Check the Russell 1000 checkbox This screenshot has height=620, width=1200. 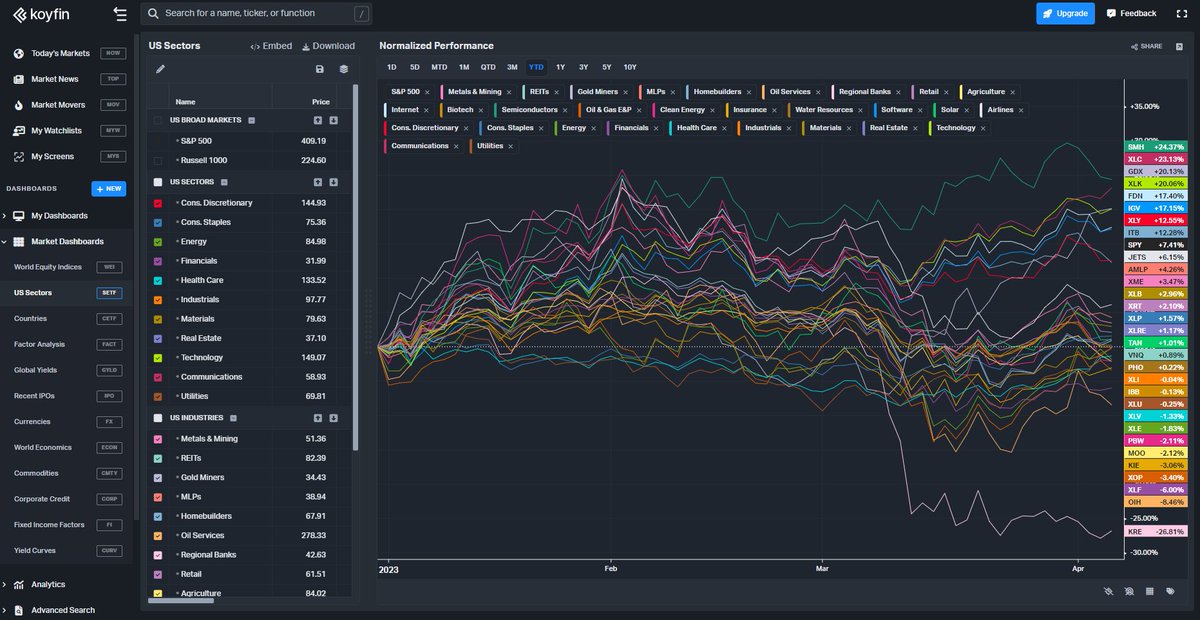pos(158,160)
